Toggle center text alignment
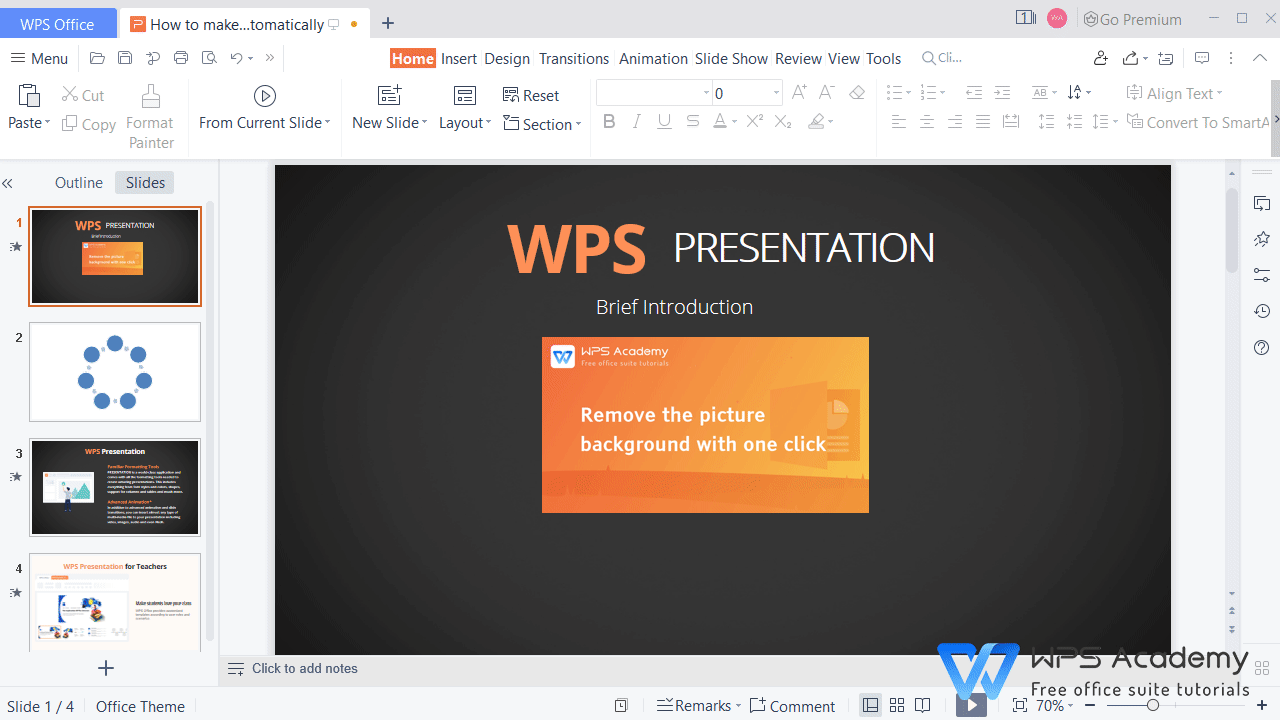Screen dimensions: 1280x720 pyautogui.click(x=927, y=122)
